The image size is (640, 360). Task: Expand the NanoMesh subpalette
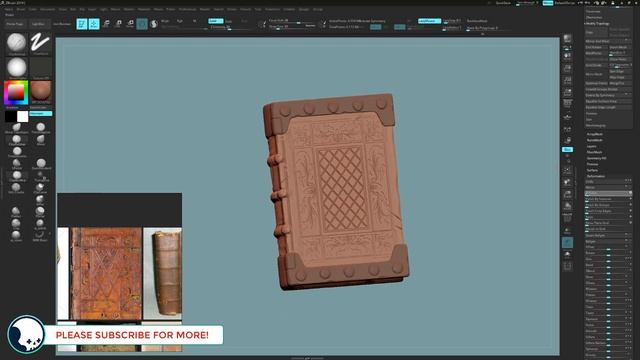(595, 140)
